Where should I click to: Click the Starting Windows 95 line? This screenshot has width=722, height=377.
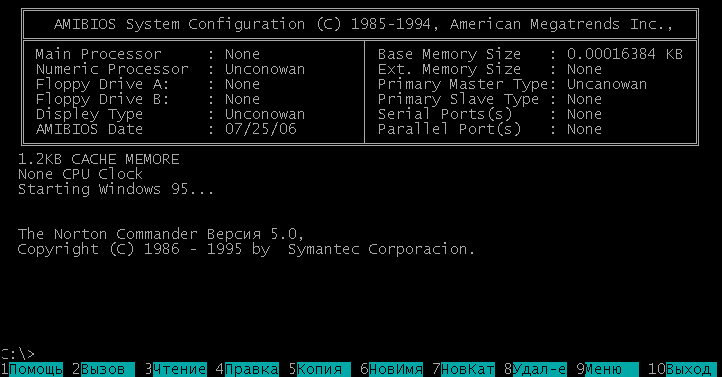click(116, 189)
